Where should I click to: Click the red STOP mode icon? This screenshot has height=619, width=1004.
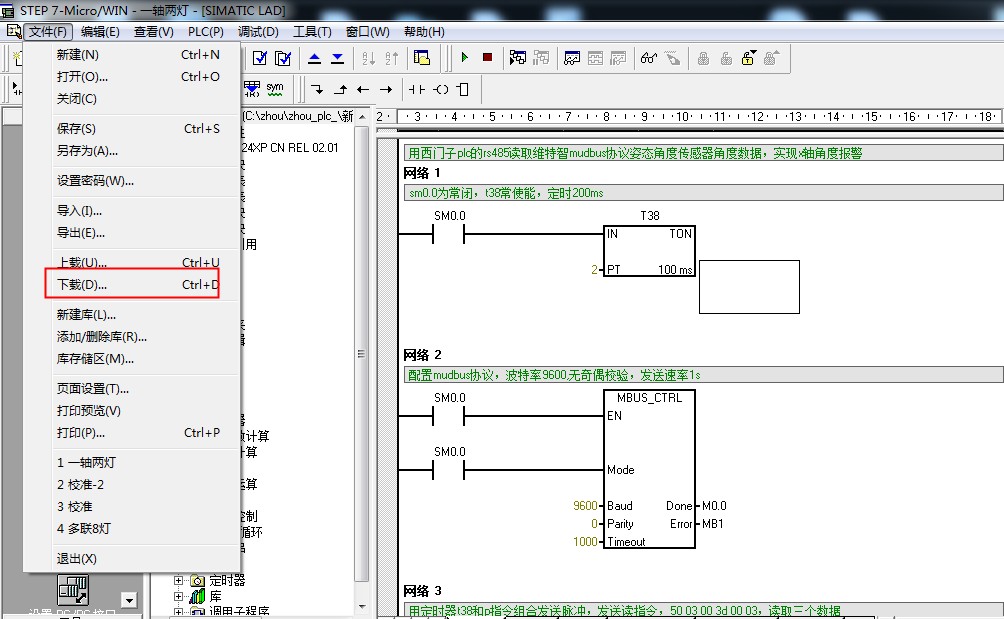(x=487, y=58)
